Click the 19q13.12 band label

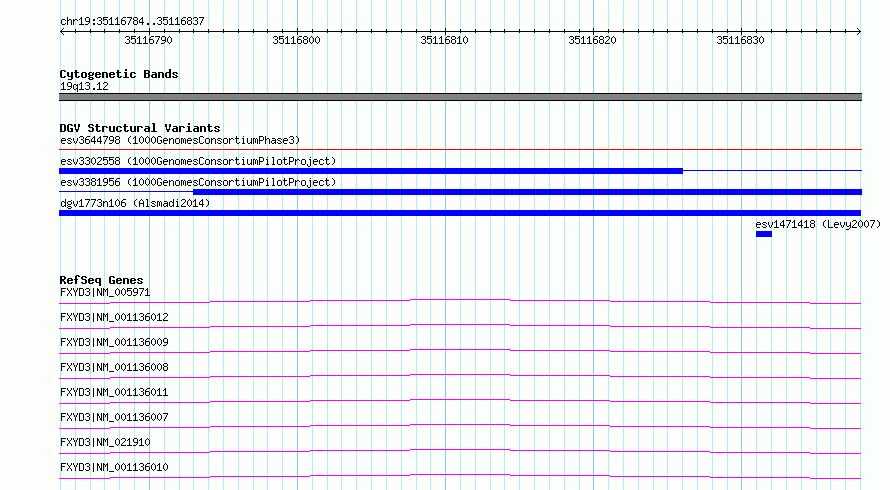pyautogui.click(x=84, y=86)
